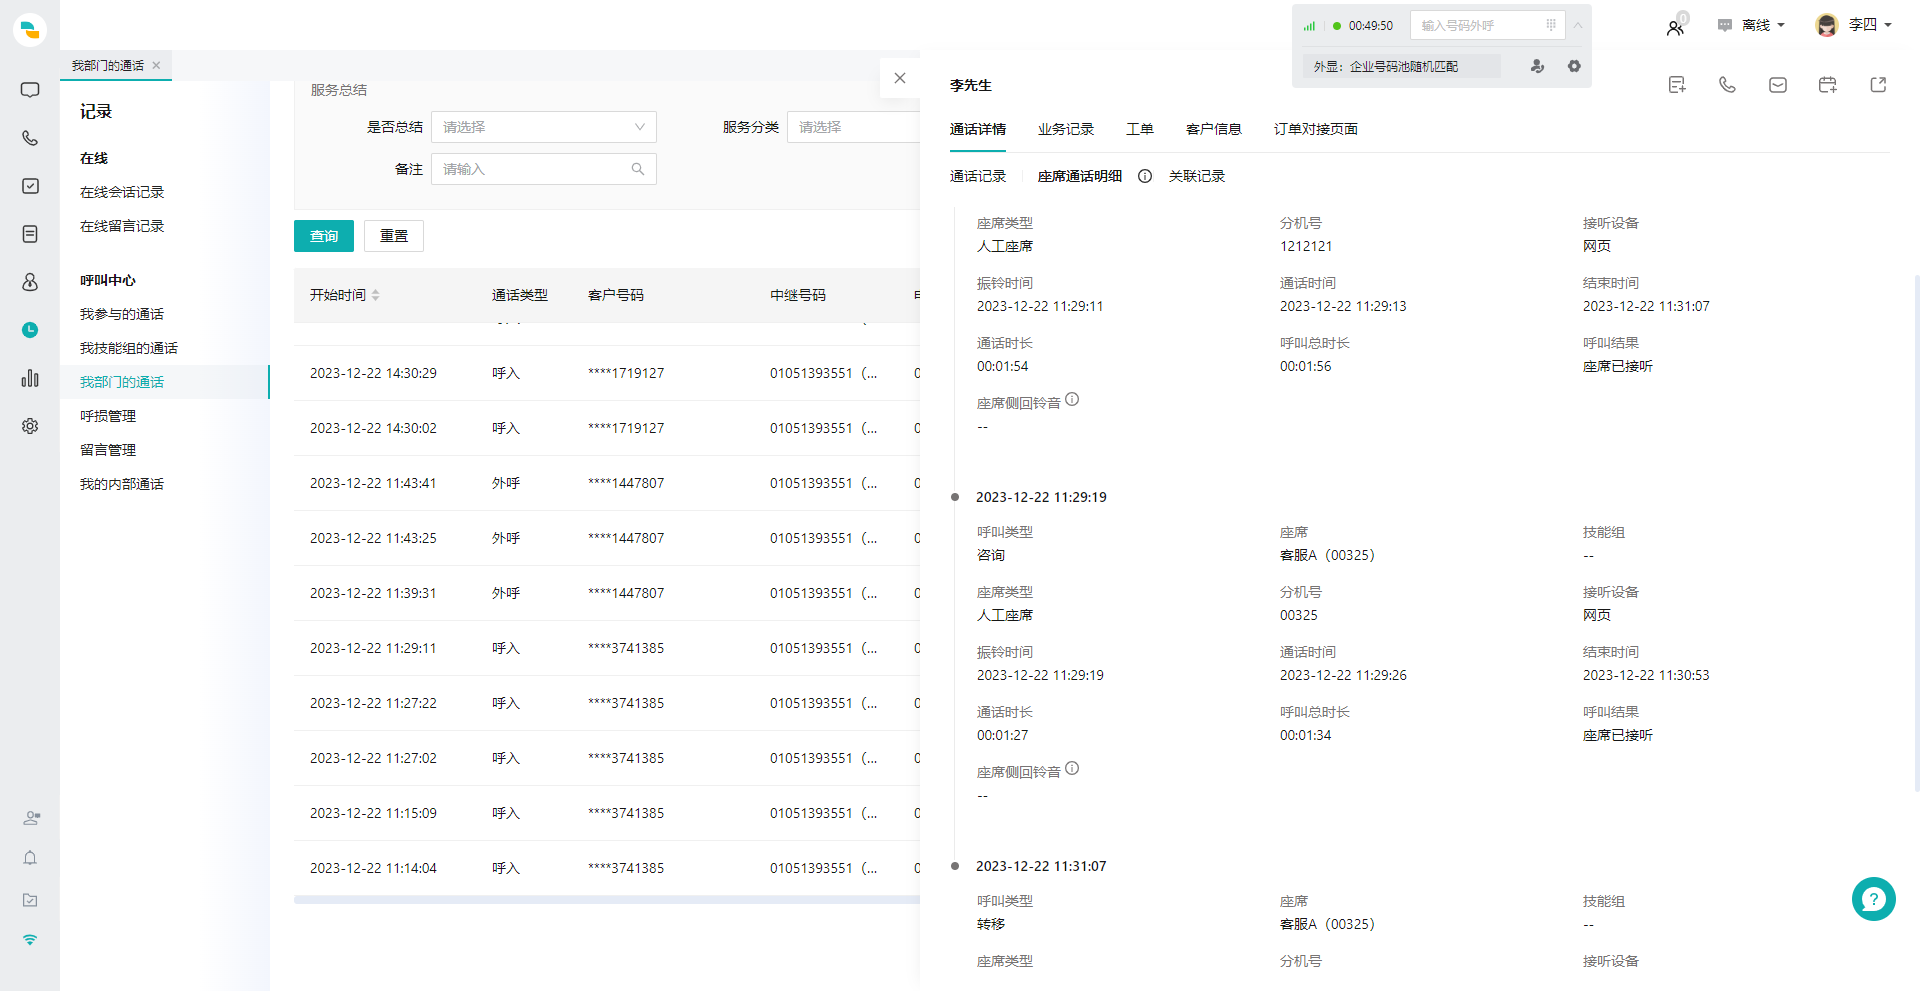The image size is (1920, 991).
Task: Open 在线会话记录 in side menu
Action: [122, 192]
